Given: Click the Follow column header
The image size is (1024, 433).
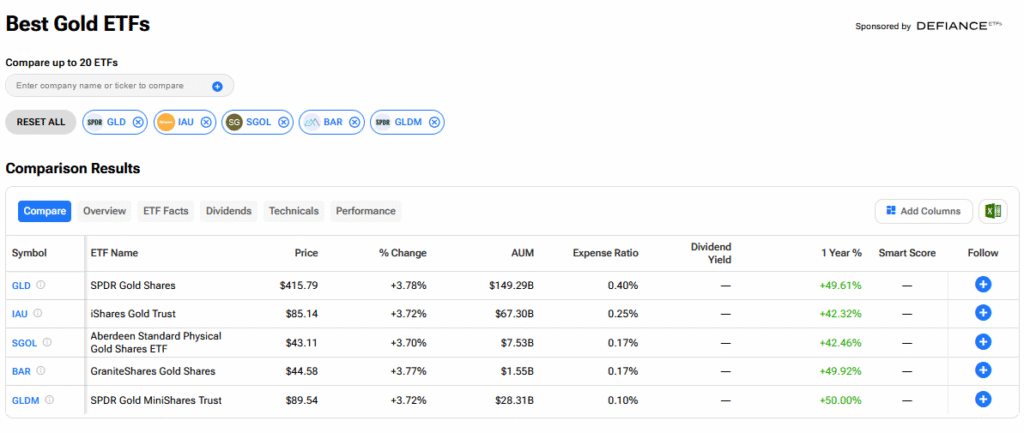Looking at the screenshot, I should pyautogui.click(x=983, y=253).
